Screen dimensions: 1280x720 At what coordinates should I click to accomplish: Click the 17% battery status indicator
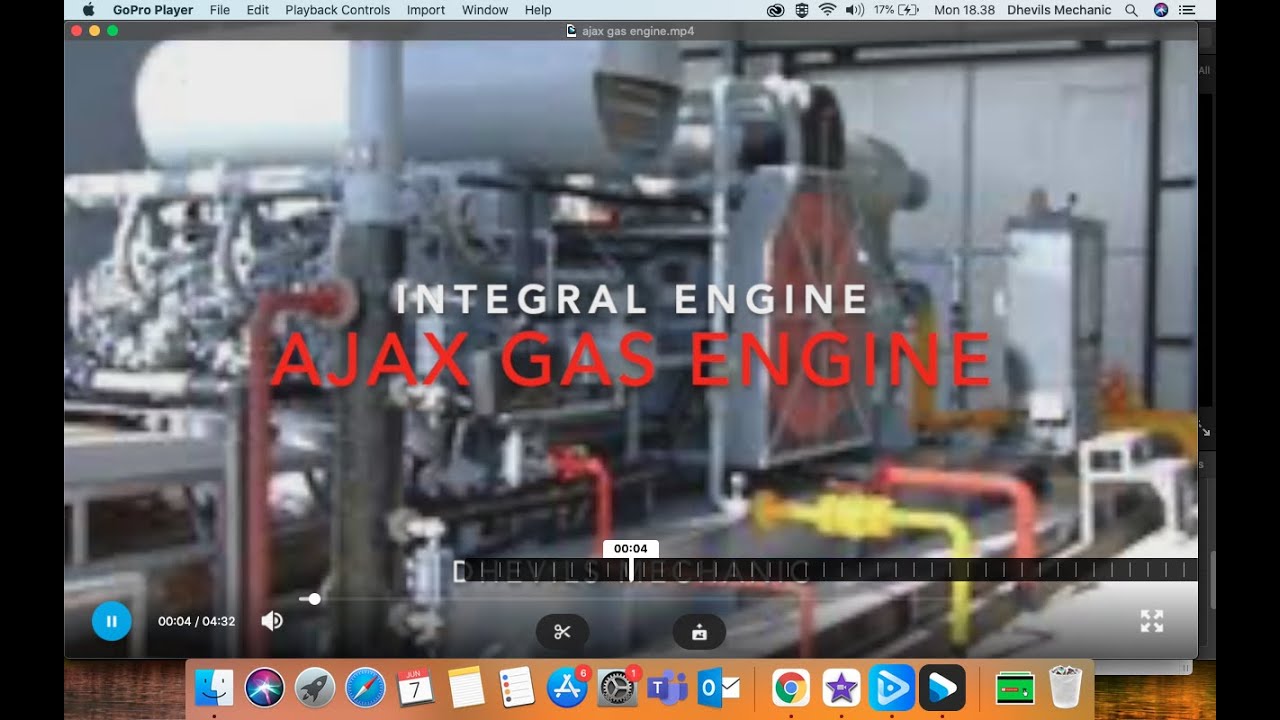(896, 10)
